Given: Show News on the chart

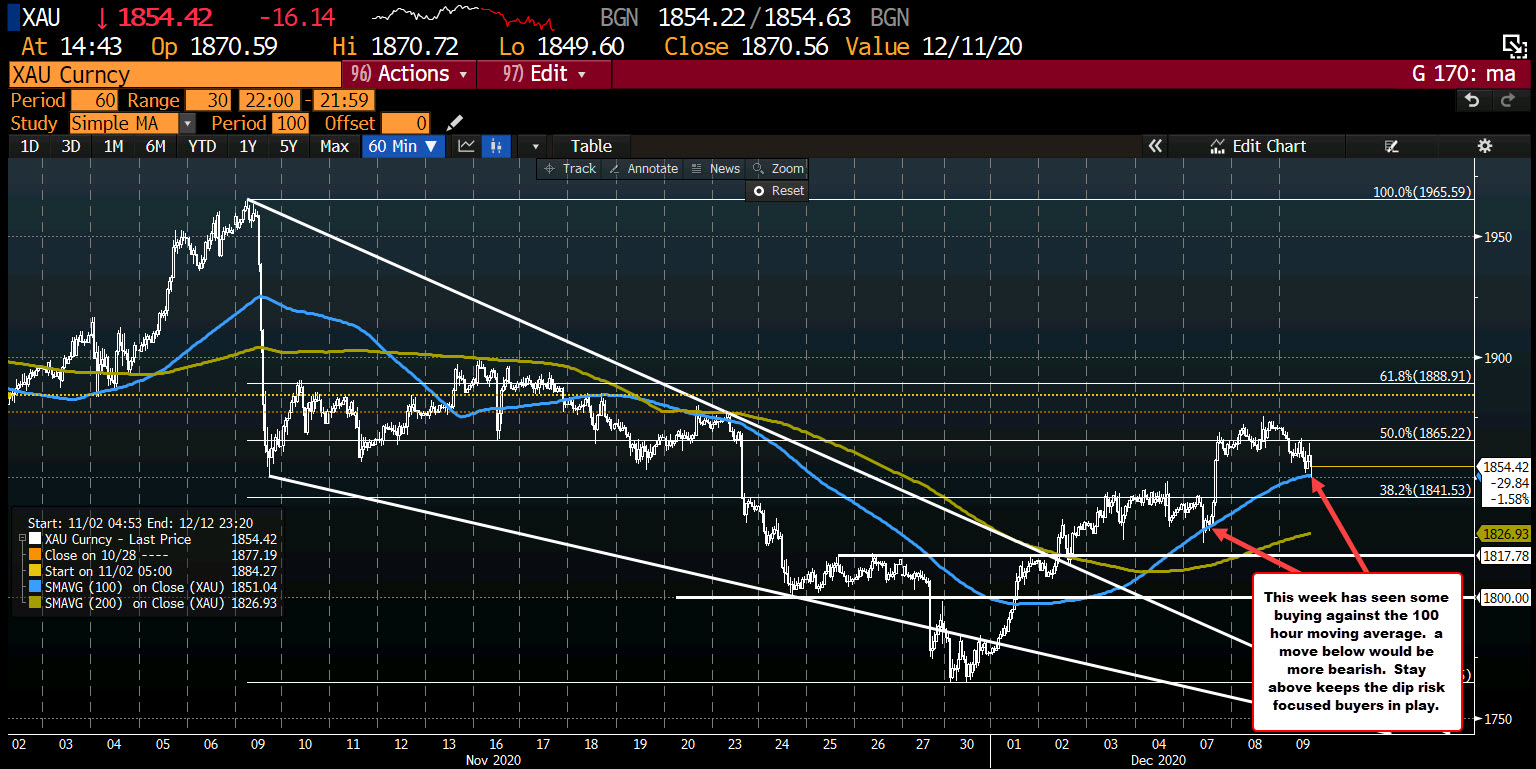Looking at the screenshot, I should point(716,168).
